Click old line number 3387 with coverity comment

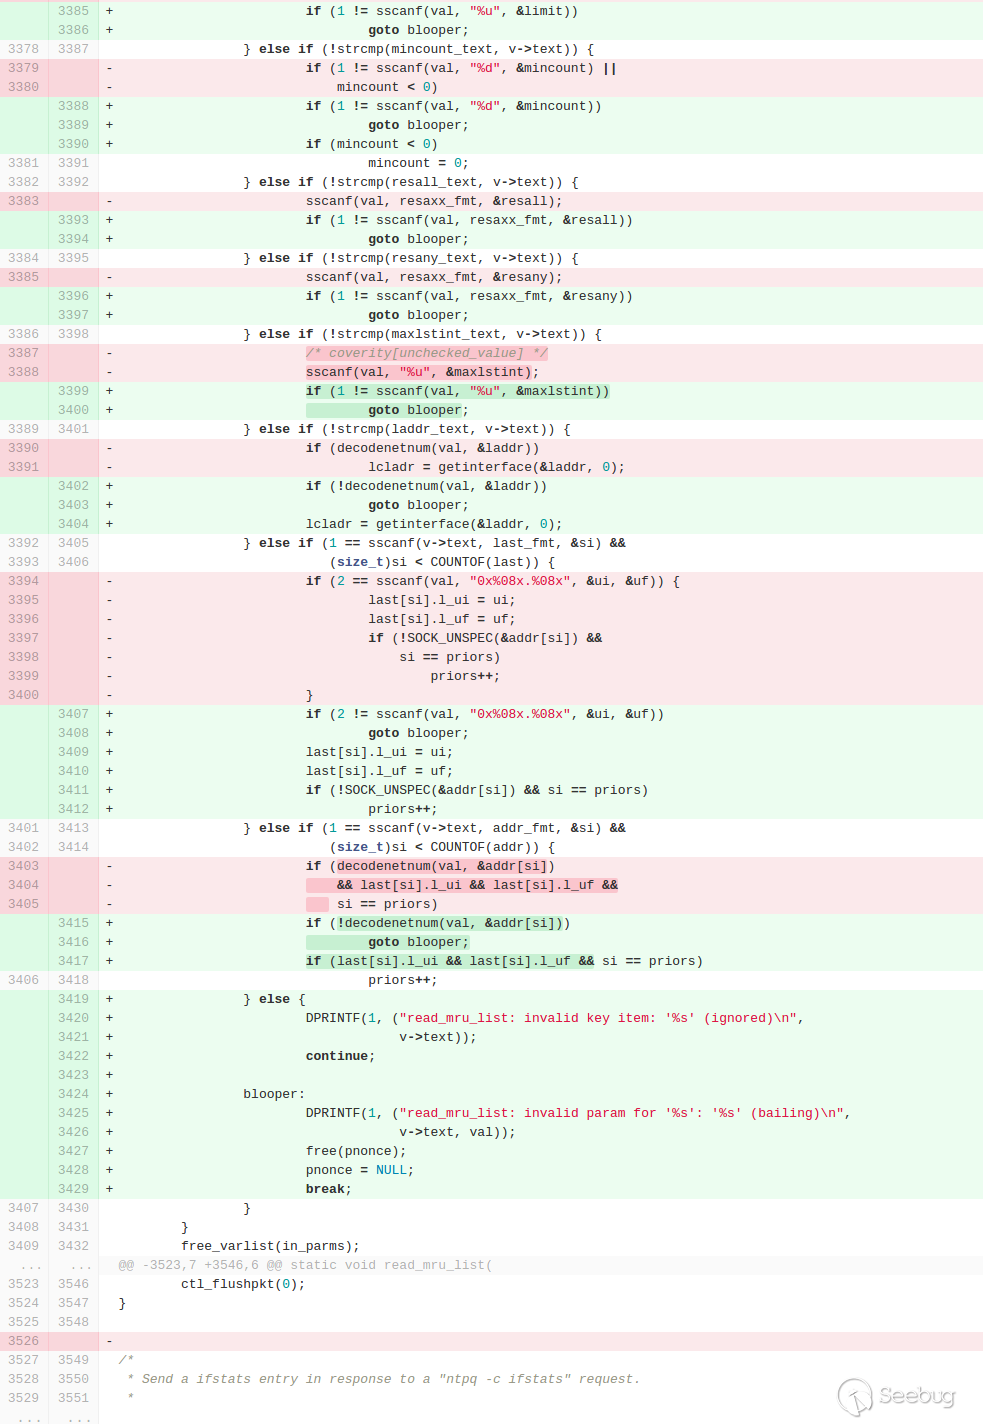point(24,353)
